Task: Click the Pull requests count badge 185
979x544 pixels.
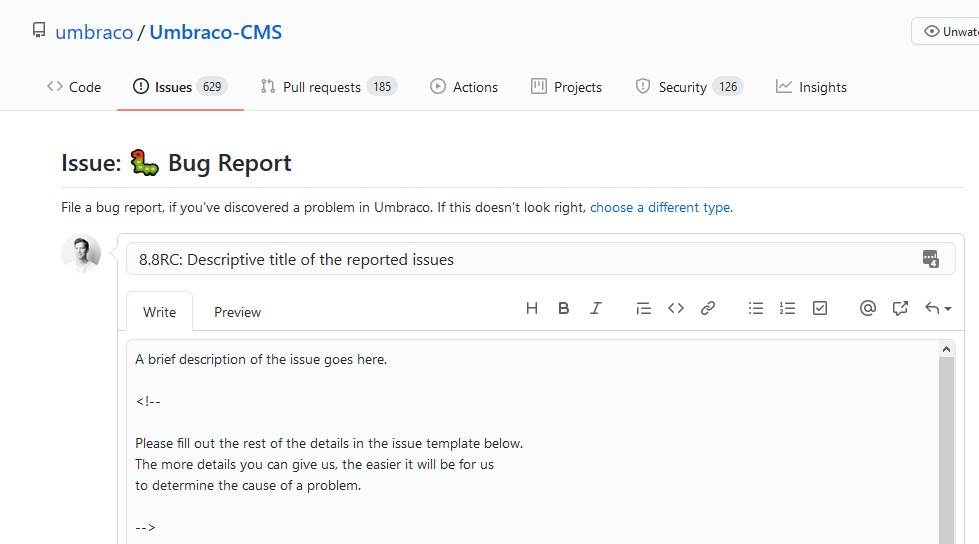Action: point(382,87)
